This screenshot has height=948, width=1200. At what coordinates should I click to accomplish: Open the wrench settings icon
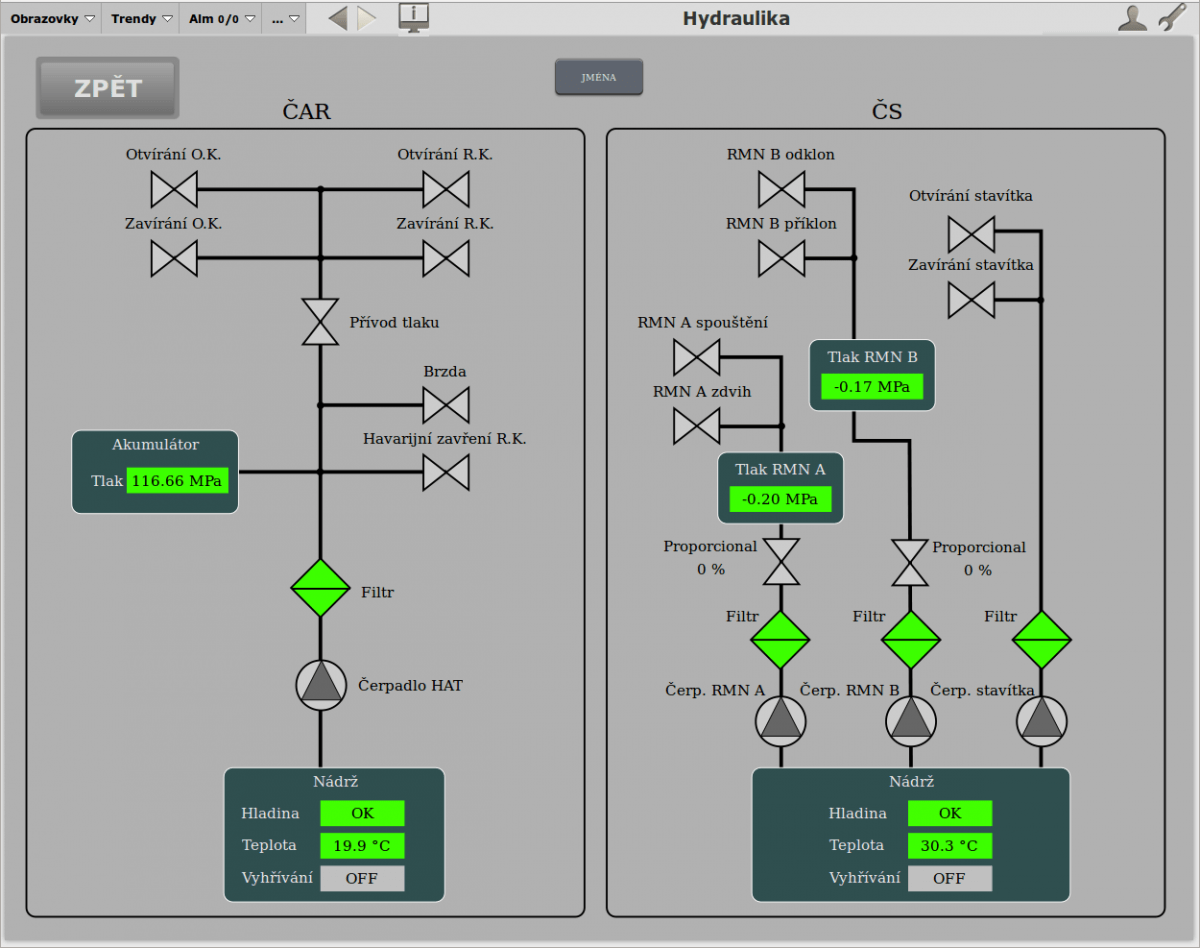[x=1172, y=18]
